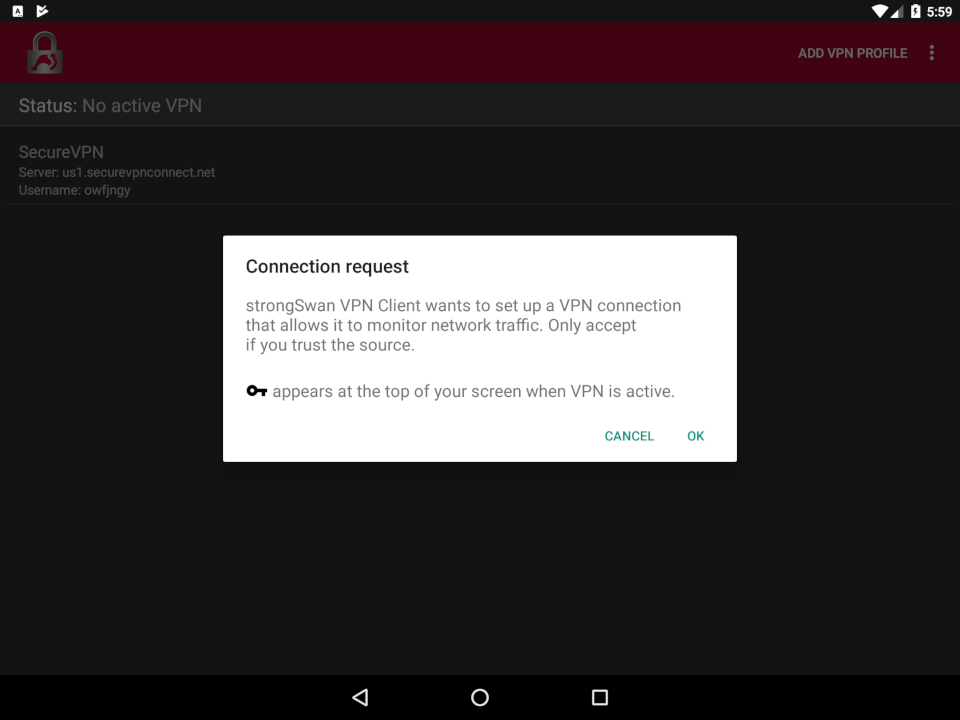Tap the 'Only accept if you trust' warning text
960x720 pixels.
[441, 335]
